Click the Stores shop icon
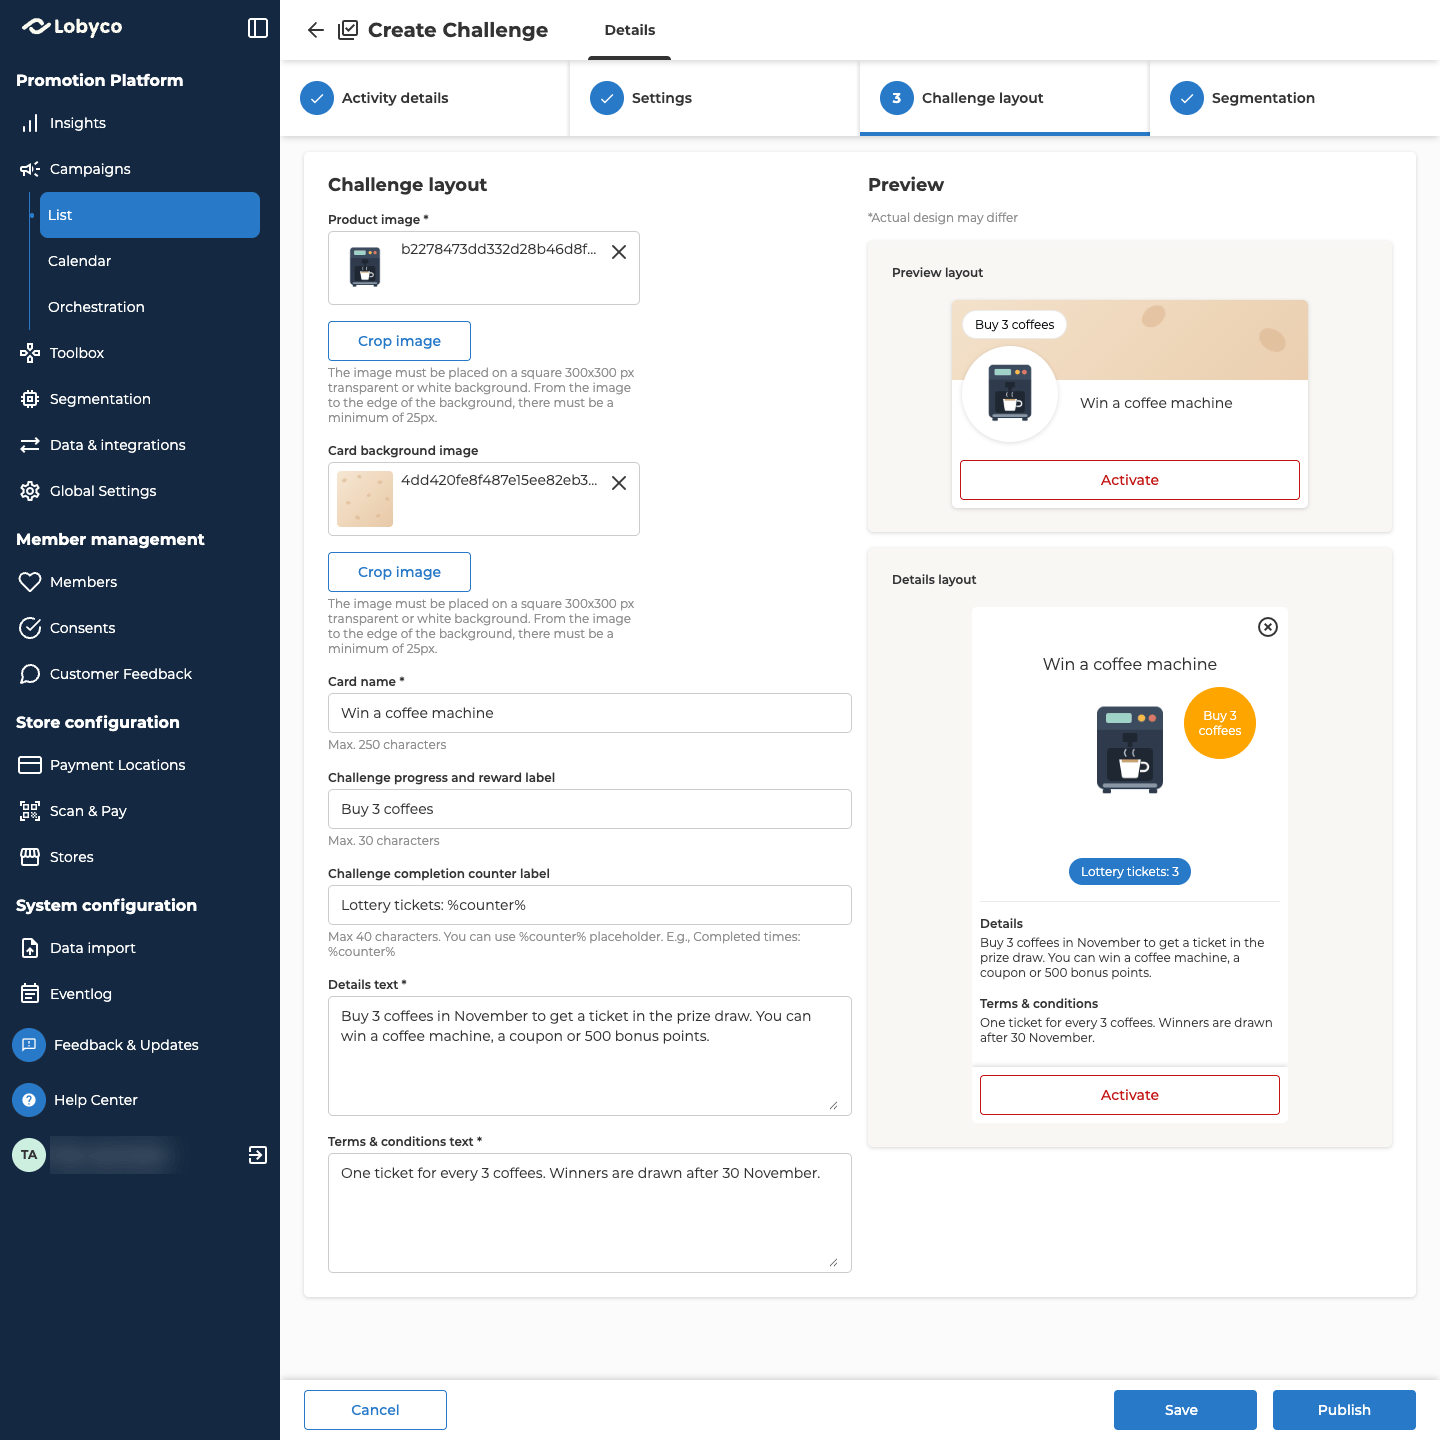This screenshot has width=1440, height=1440. 30,857
